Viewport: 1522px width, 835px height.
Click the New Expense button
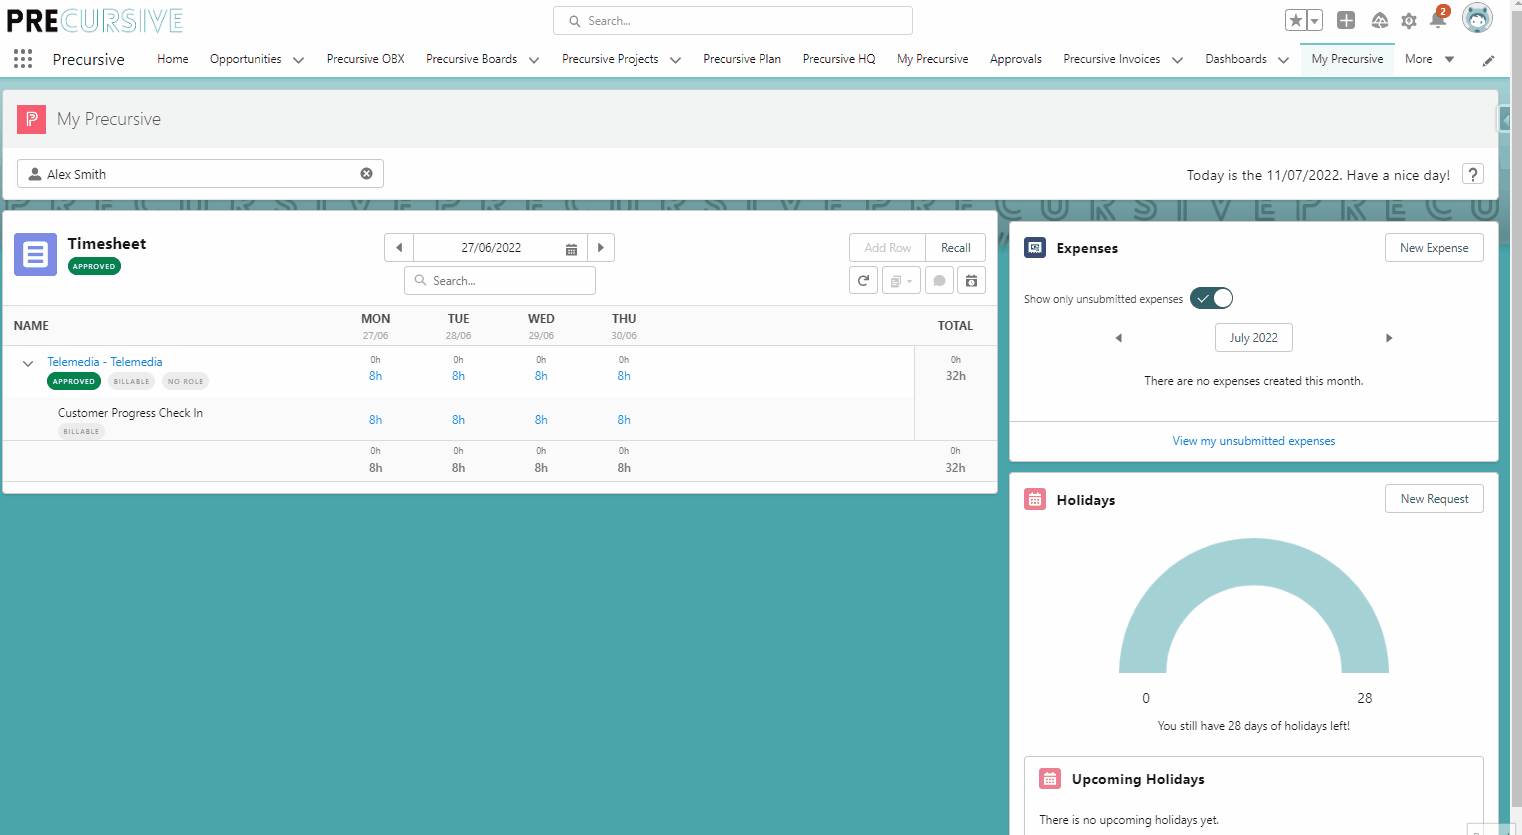tap(1433, 248)
